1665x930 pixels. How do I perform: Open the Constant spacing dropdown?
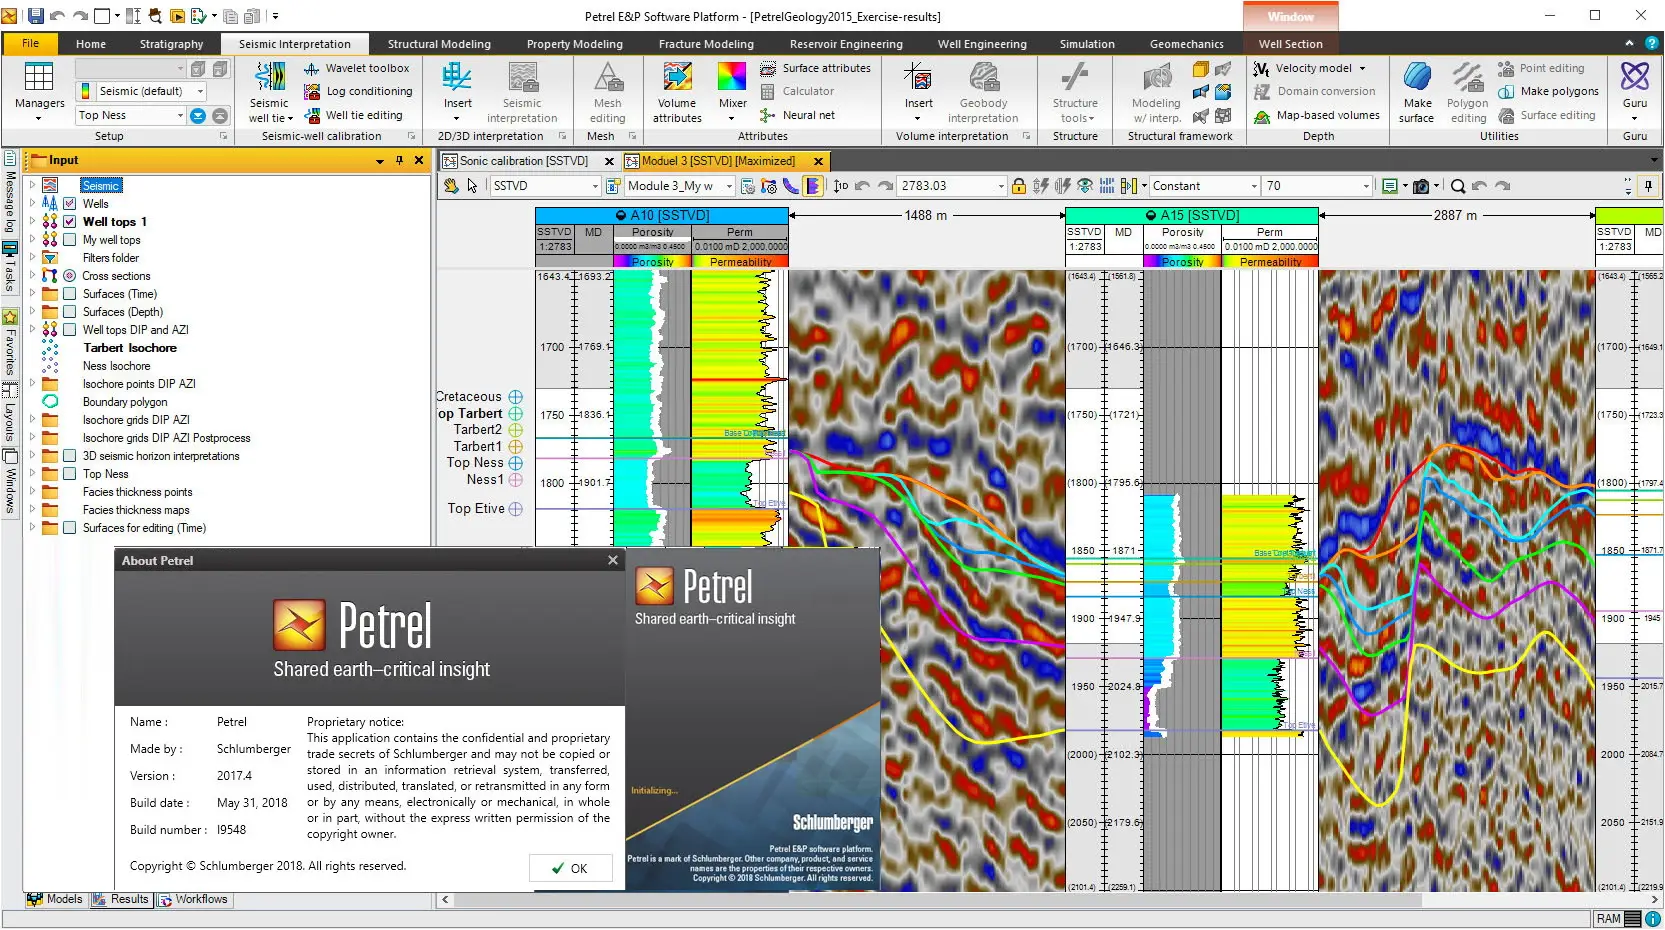1254,186
